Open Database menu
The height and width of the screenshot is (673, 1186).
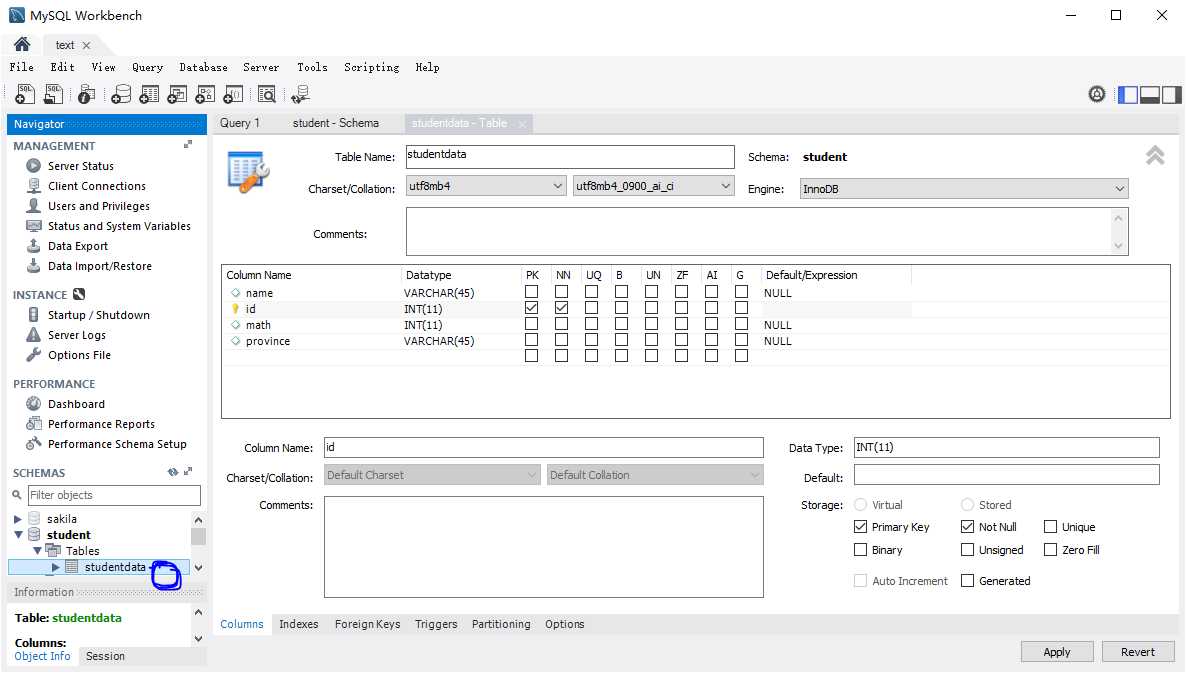pos(203,67)
